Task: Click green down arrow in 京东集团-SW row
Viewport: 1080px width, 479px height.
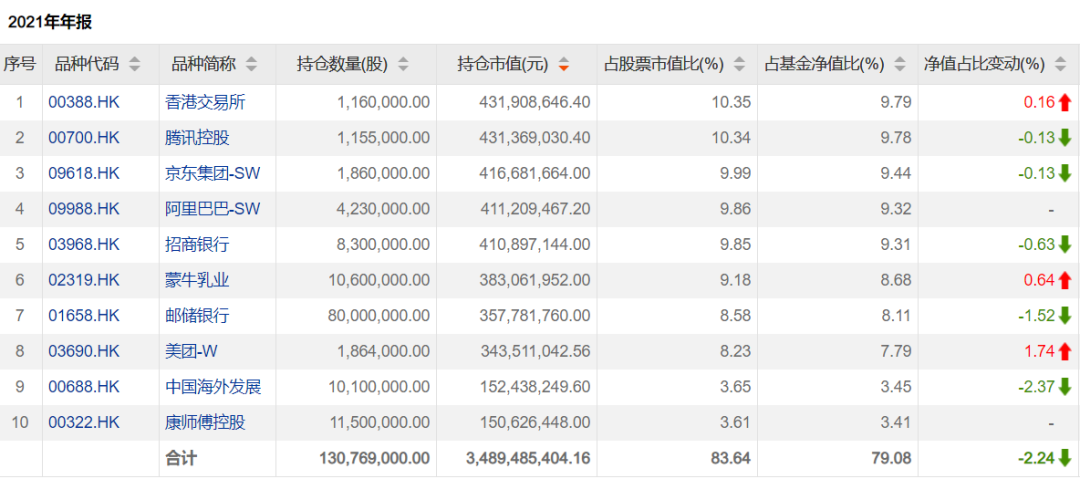Action: tap(1065, 174)
